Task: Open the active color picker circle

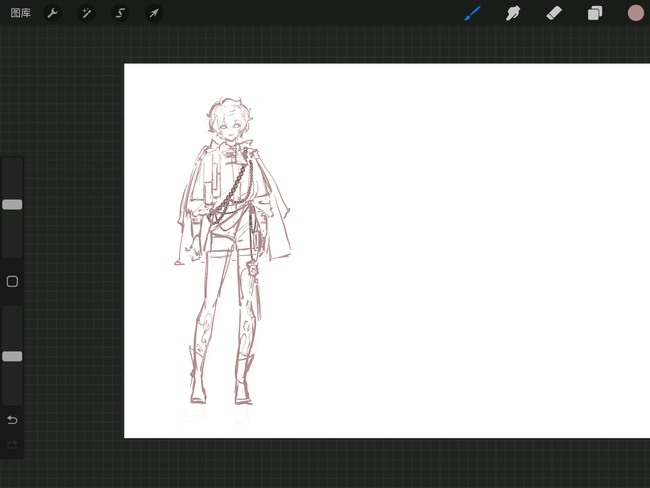Action: 635,13
